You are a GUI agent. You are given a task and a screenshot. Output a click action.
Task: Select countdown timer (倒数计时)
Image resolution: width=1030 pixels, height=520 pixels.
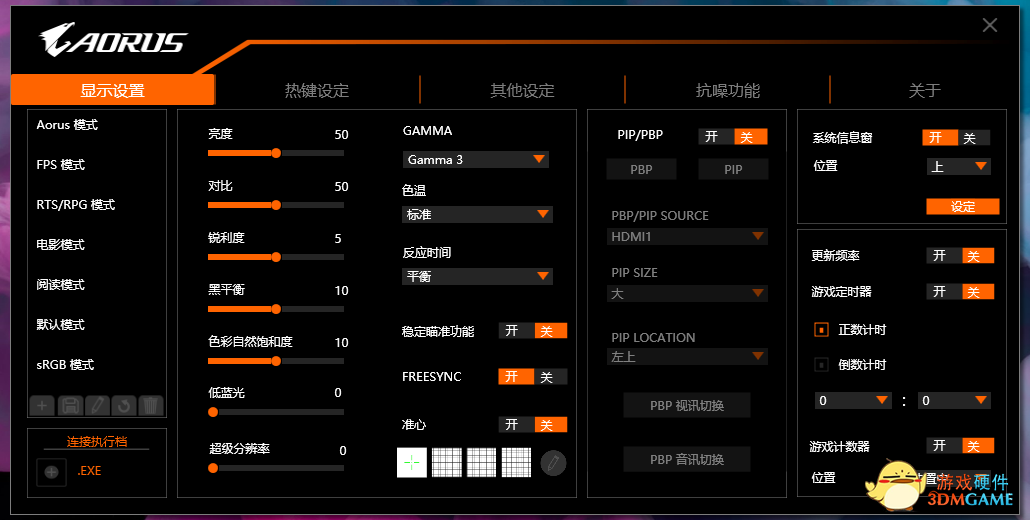tap(821, 364)
